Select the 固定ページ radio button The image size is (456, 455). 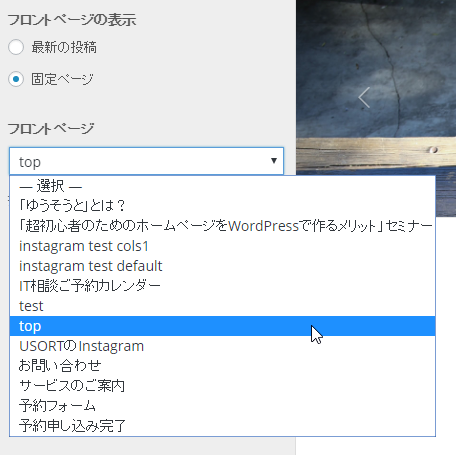tap(16, 79)
